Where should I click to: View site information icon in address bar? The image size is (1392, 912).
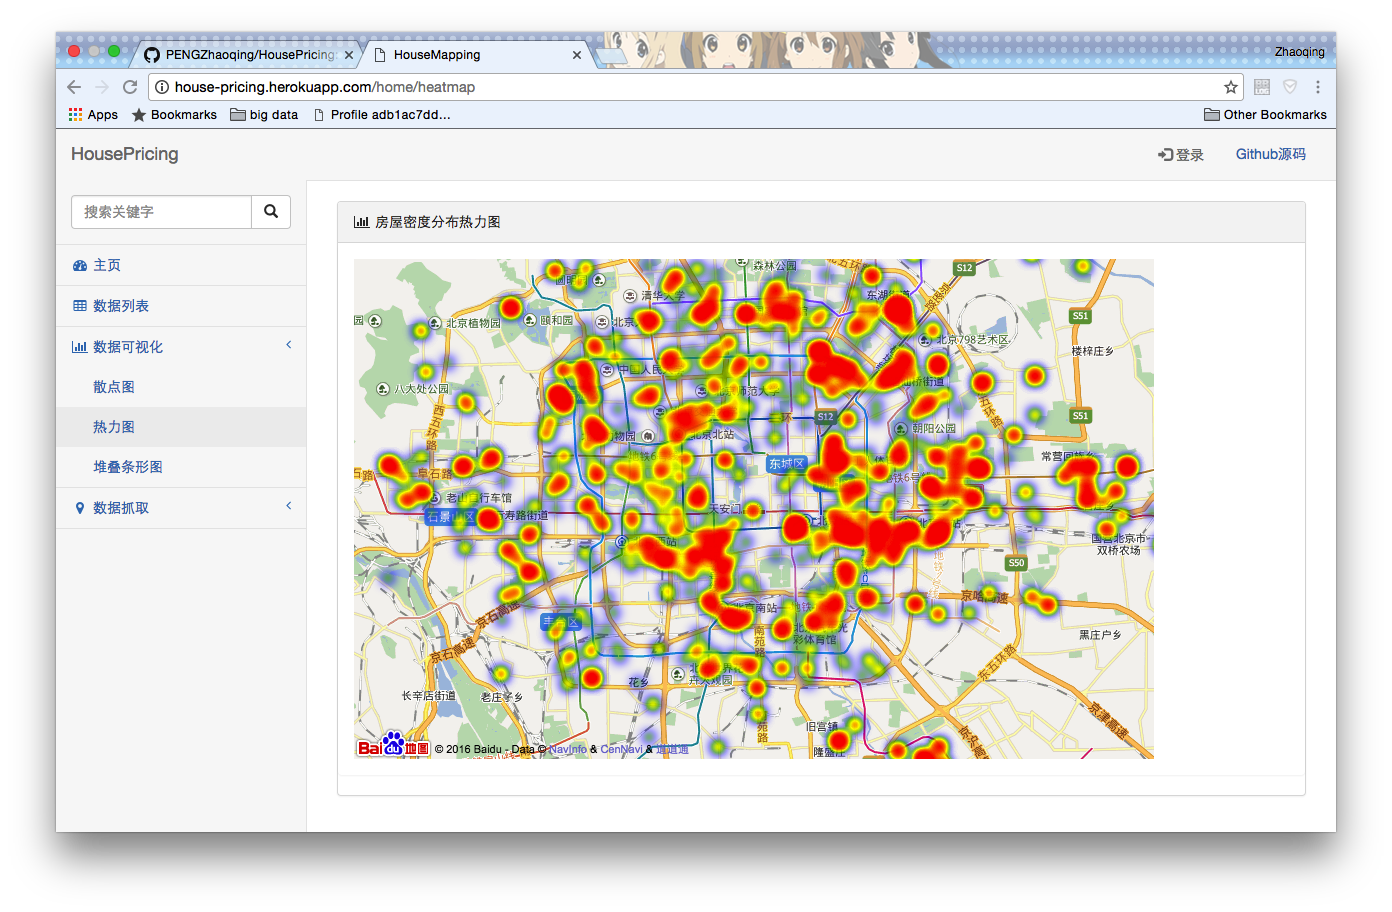pos(162,87)
